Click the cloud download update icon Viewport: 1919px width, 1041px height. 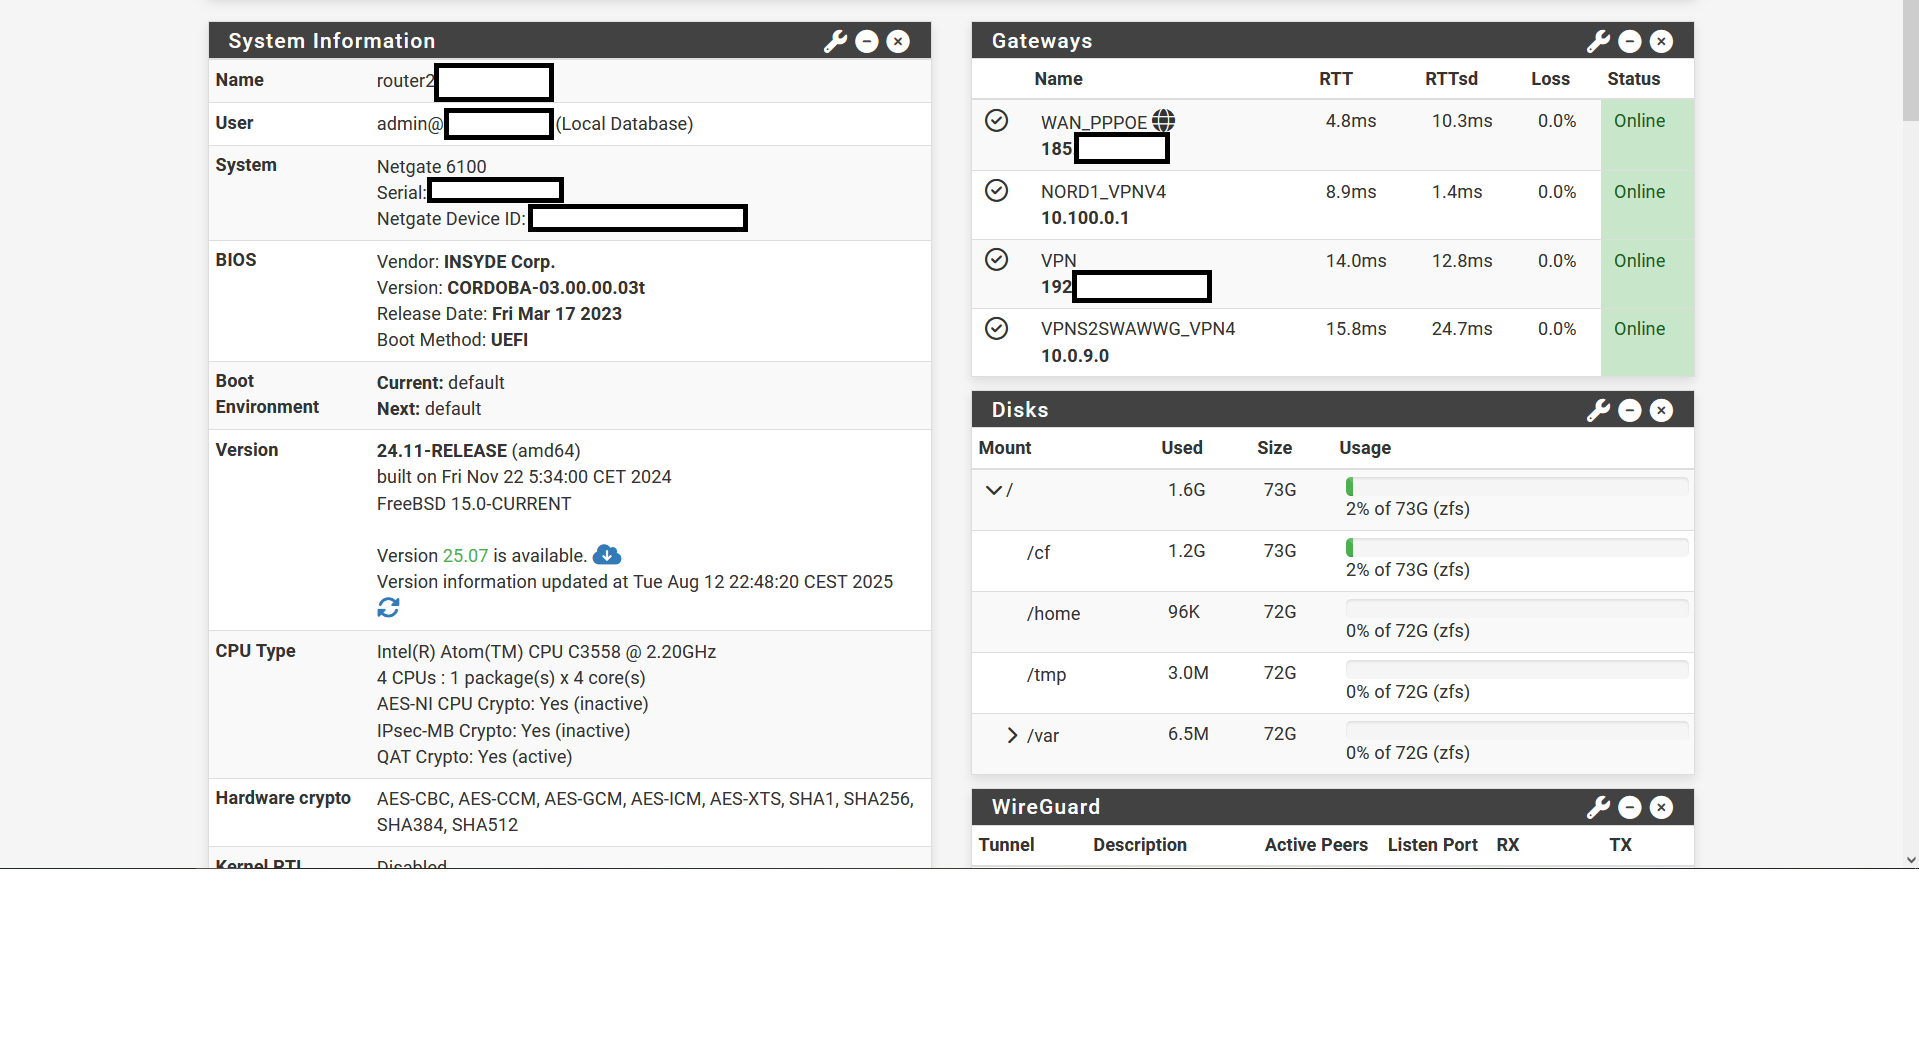(607, 555)
